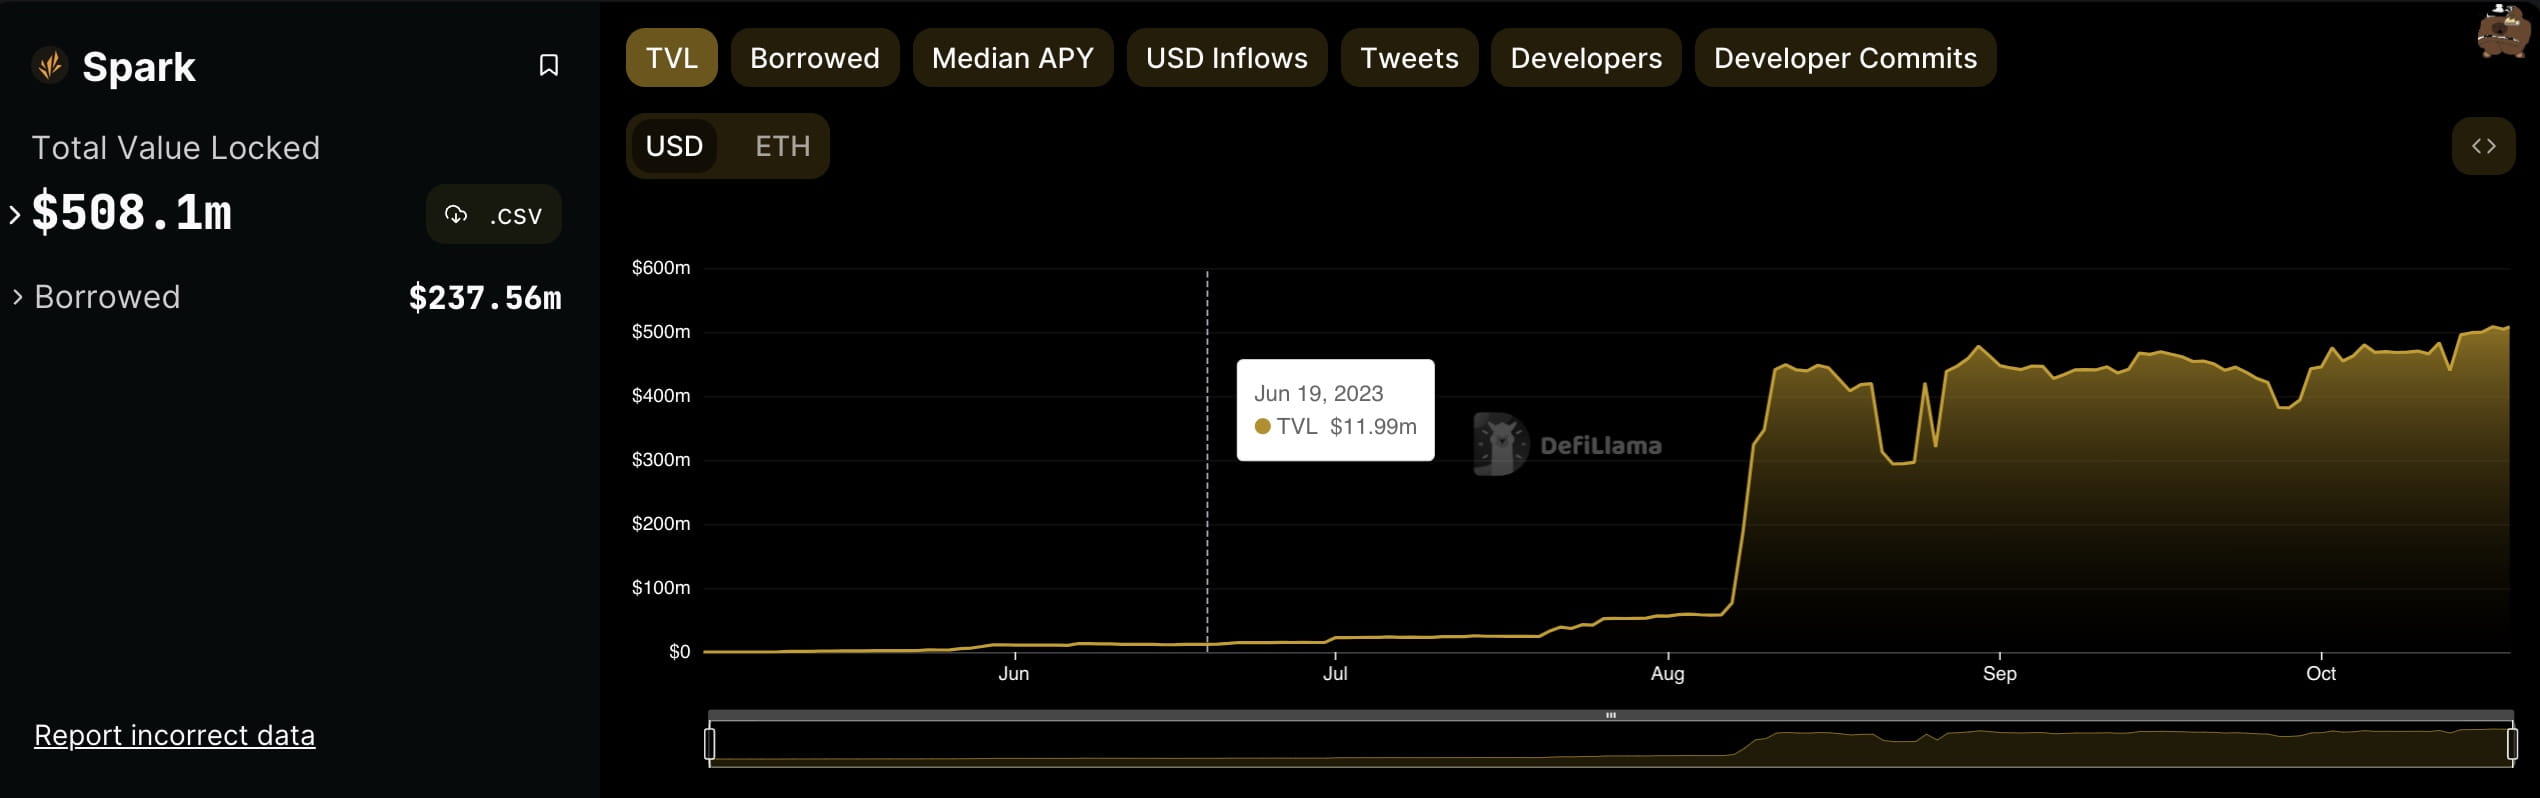2540x798 pixels.
Task: Open the Median APY tab
Action: (x=1012, y=57)
